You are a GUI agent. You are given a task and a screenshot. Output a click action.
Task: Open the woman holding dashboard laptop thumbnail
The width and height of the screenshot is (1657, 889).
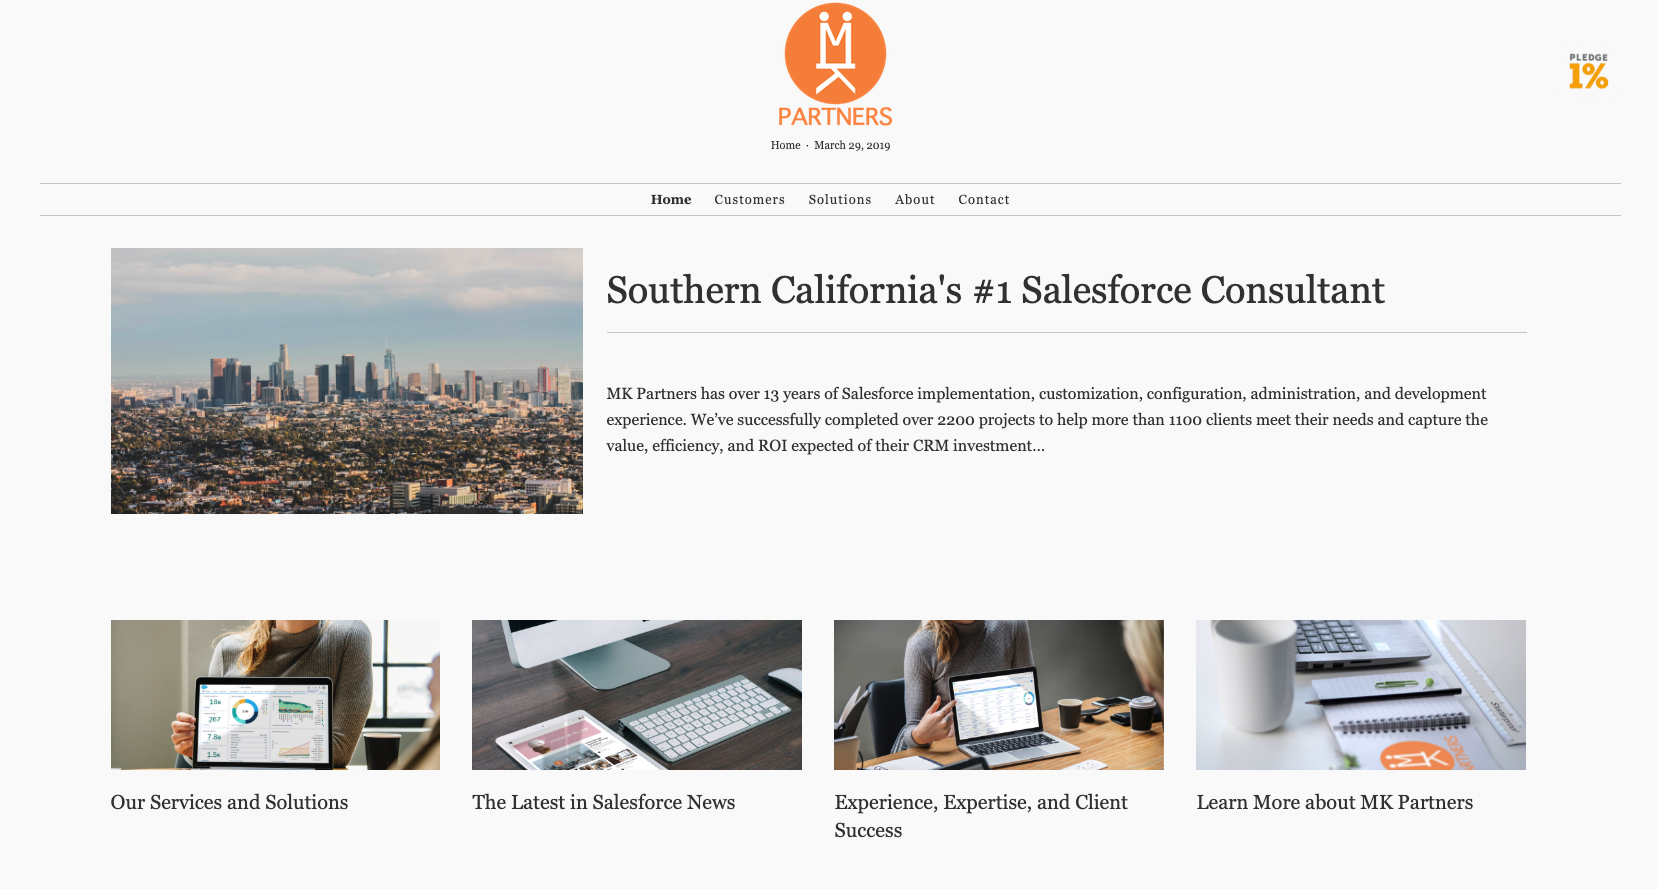pos(275,695)
